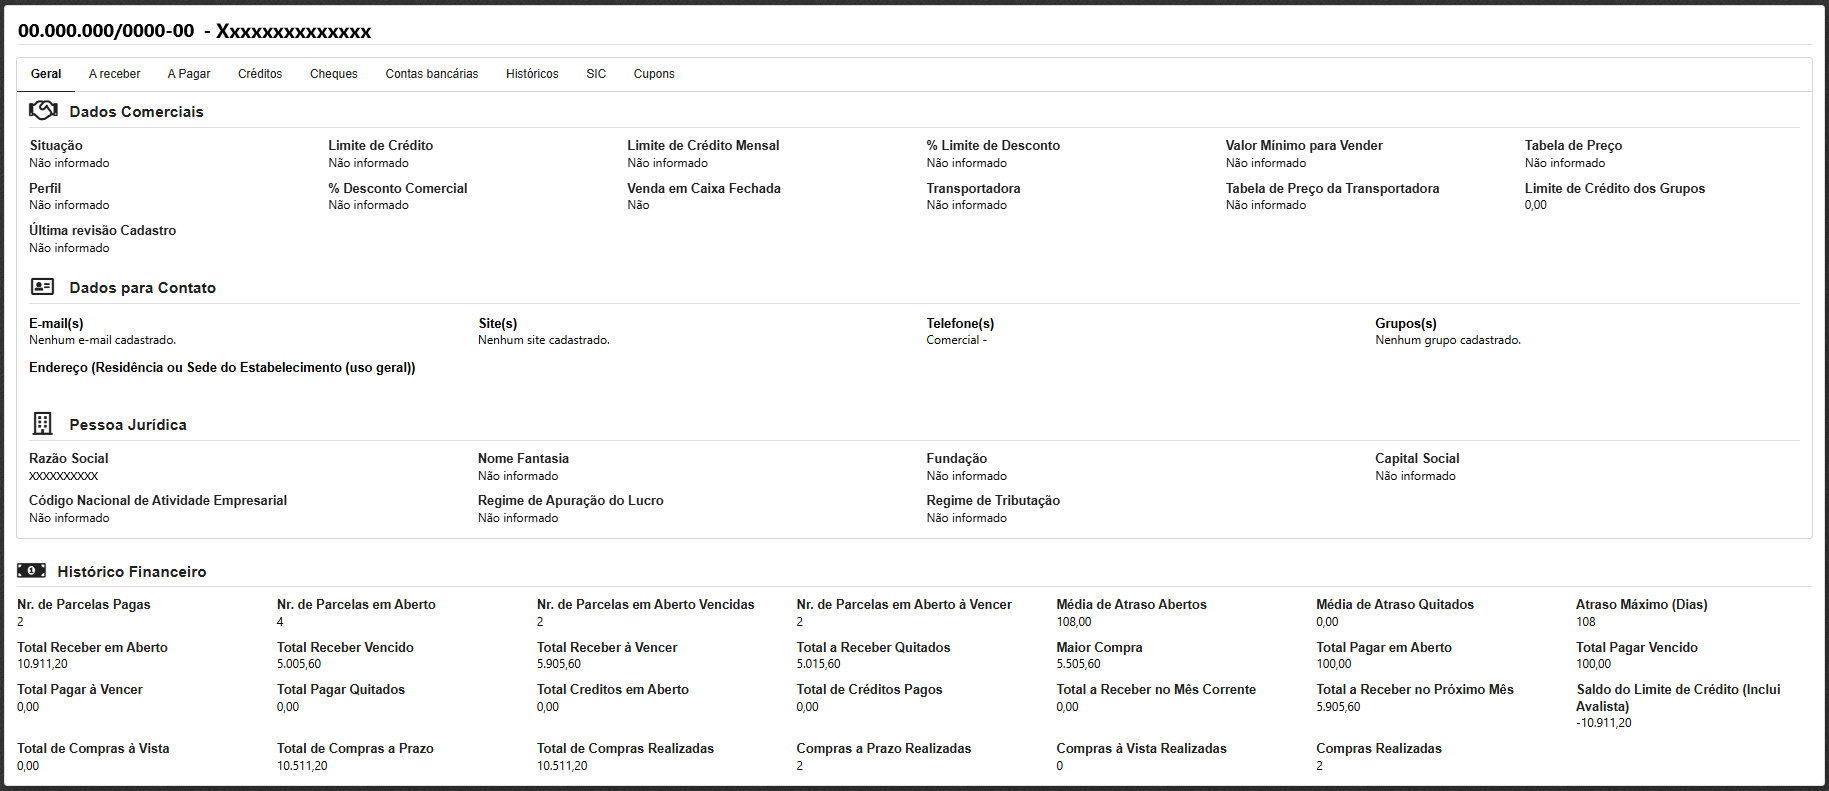Click the Total Receber em Aberto value
The width and height of the screenshot is (1829, 791).
click(x=43, y=664)
